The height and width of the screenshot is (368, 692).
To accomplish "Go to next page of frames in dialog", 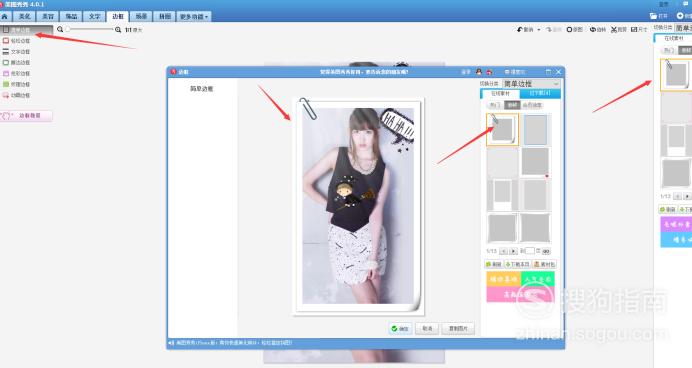I will (513, 251).
